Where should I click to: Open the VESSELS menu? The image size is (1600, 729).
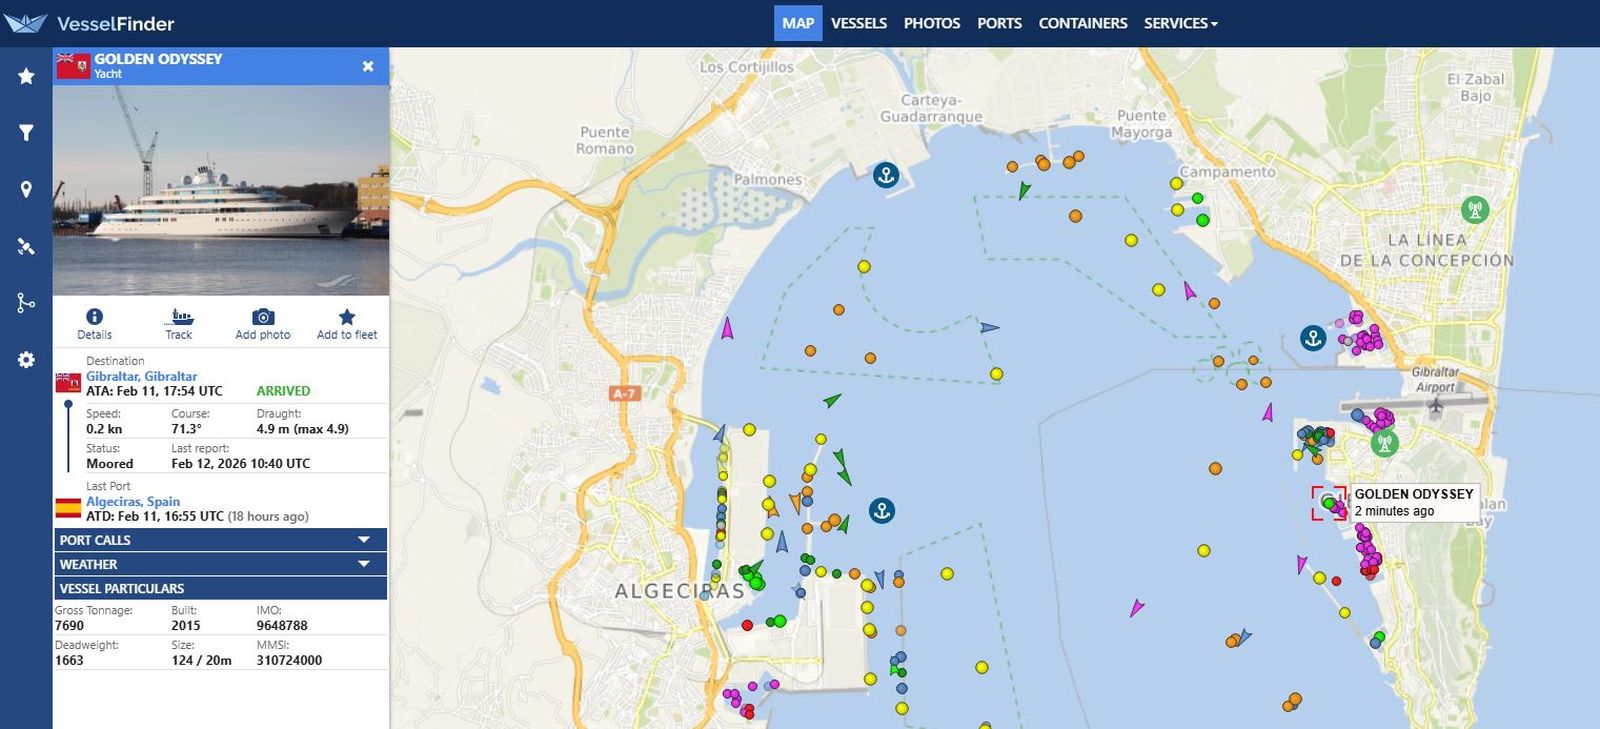[859, 23]
